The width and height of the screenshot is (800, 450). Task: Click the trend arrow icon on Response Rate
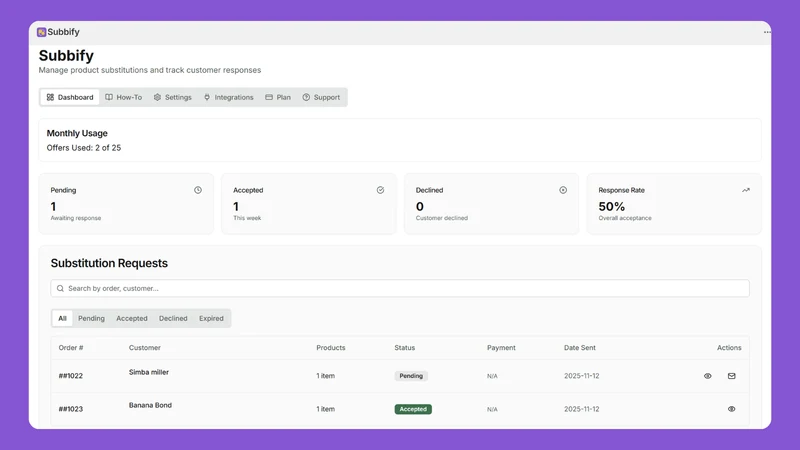pos(745,190)
